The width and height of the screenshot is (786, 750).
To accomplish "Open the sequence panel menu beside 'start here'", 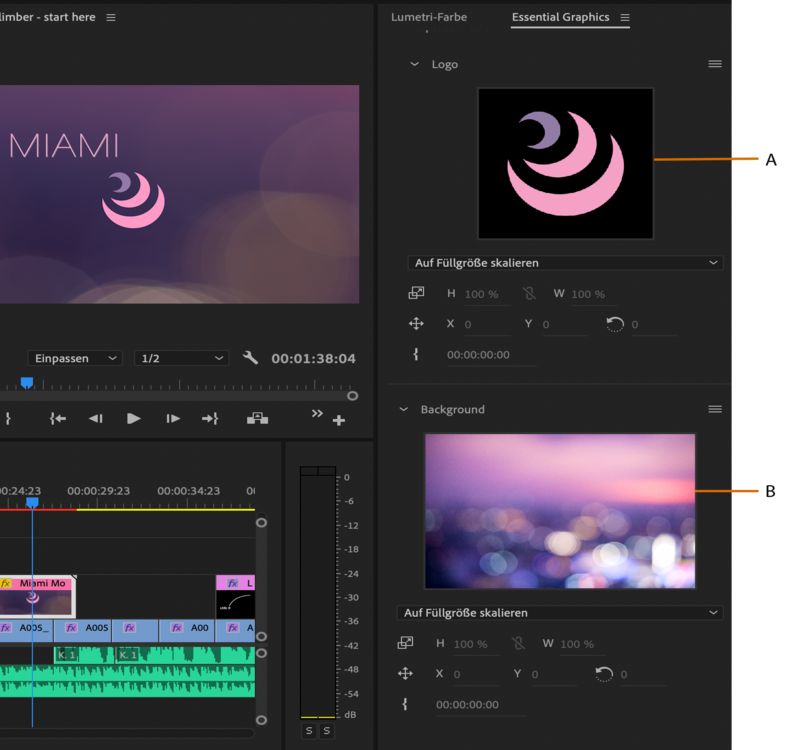I will pyautogui.click(x=111, y=18).
